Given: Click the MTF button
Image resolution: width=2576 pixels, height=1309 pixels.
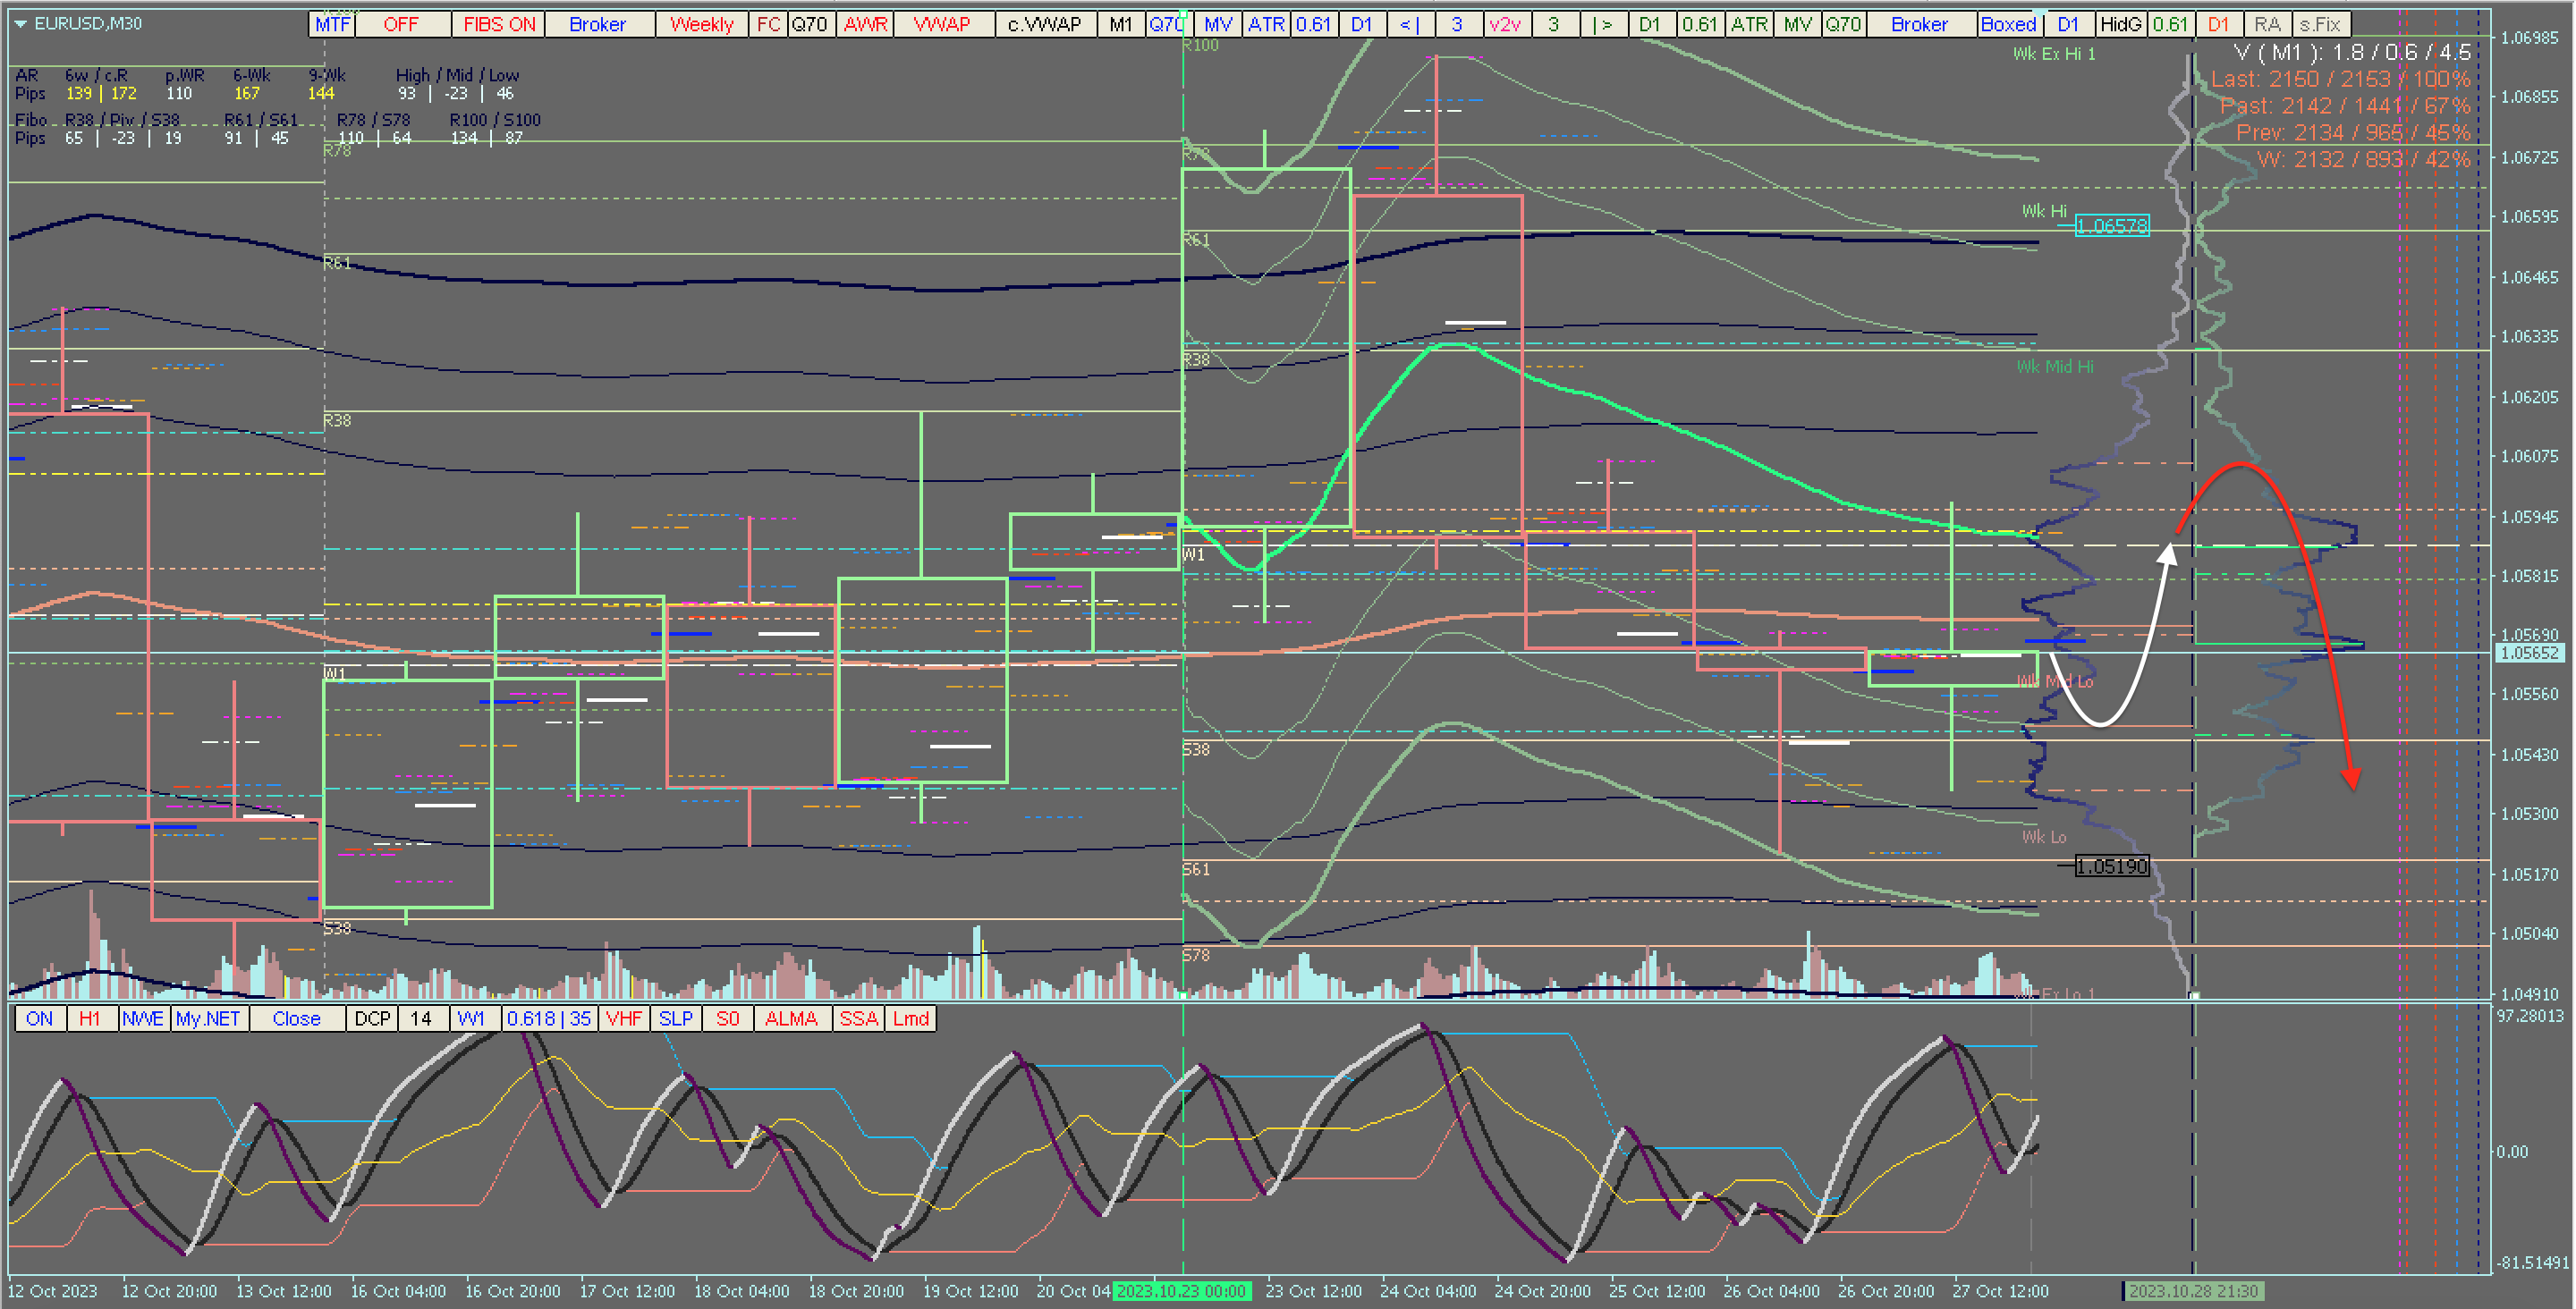Looking at the screenshot, I should pyautogui.click(x=332, y=24).
